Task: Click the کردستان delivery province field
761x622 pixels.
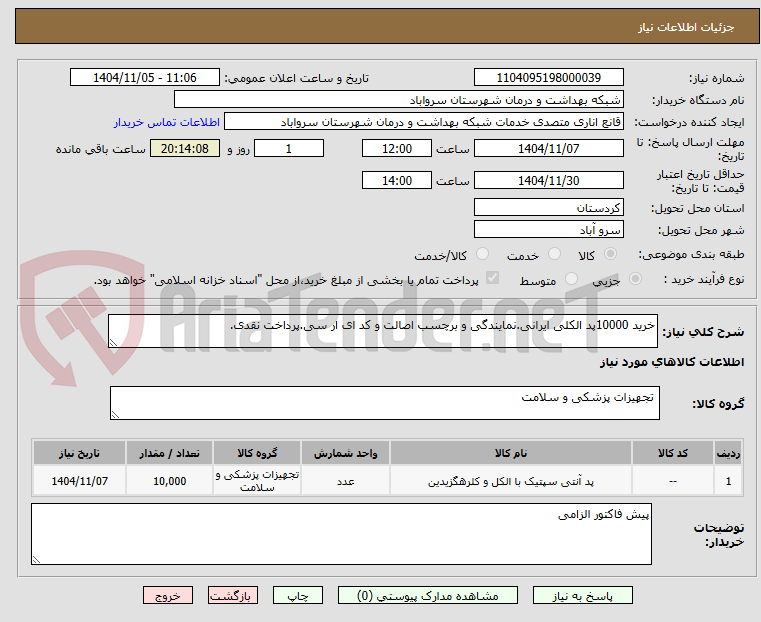Action: click(548, 208)
